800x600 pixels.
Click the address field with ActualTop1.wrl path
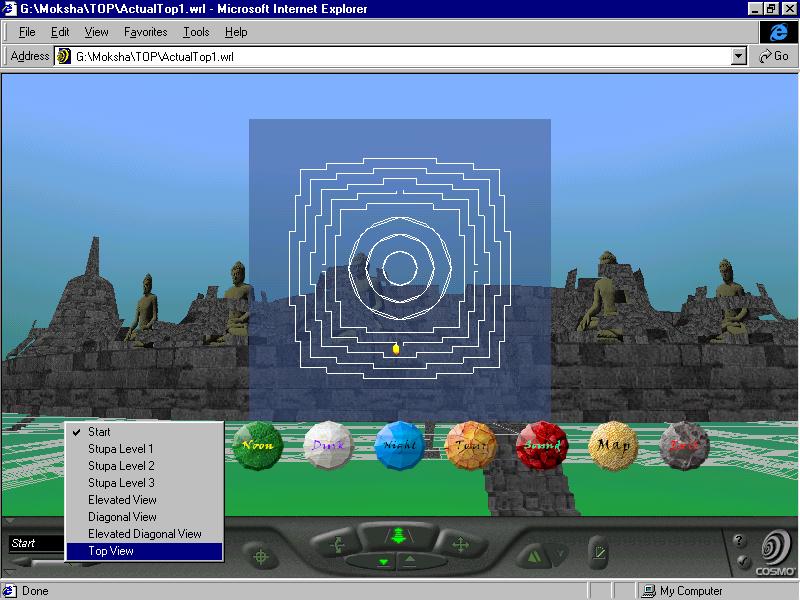tap(400, 57)
